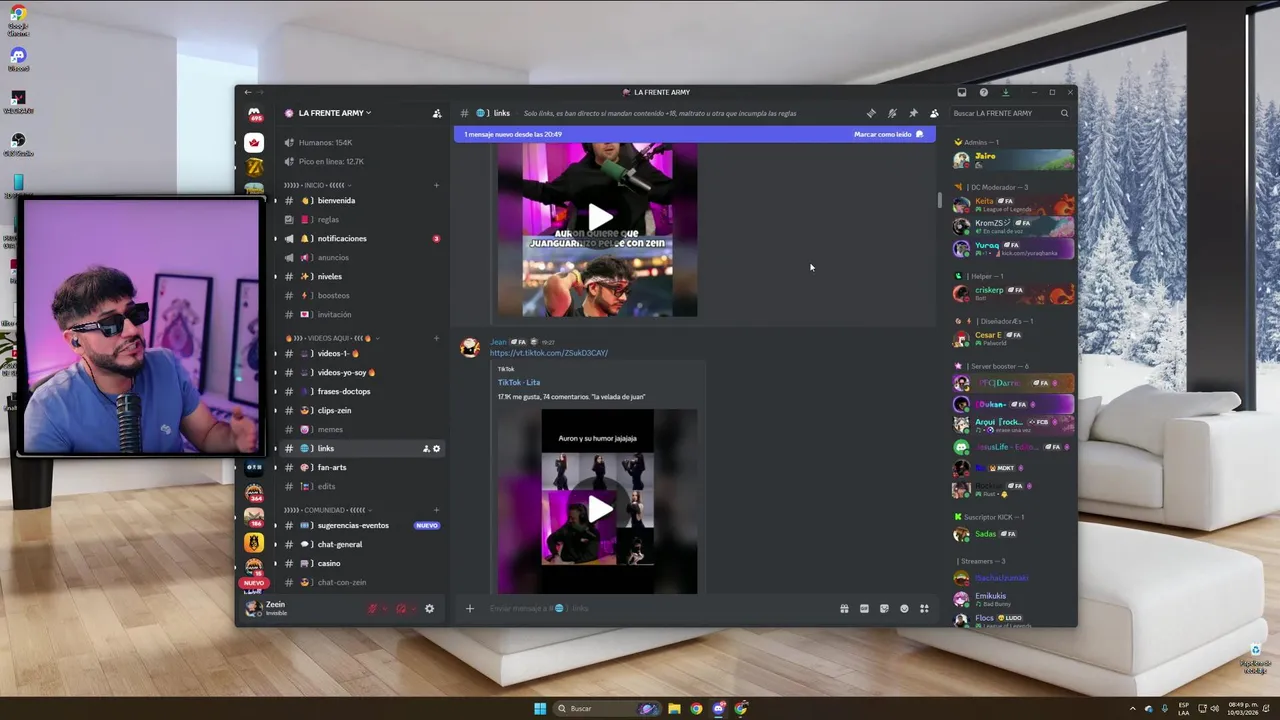This screenshot has width=1280, height=720.
Task: Open microphone options arrow beside mute
Action: coord(383,608)
